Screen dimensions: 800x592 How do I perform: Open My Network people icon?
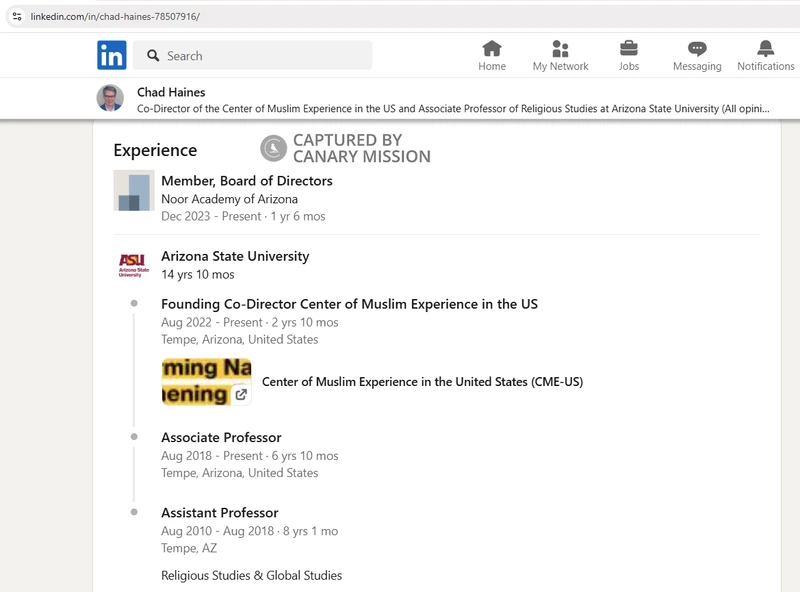pyautogui.click(x=560, y=49)
